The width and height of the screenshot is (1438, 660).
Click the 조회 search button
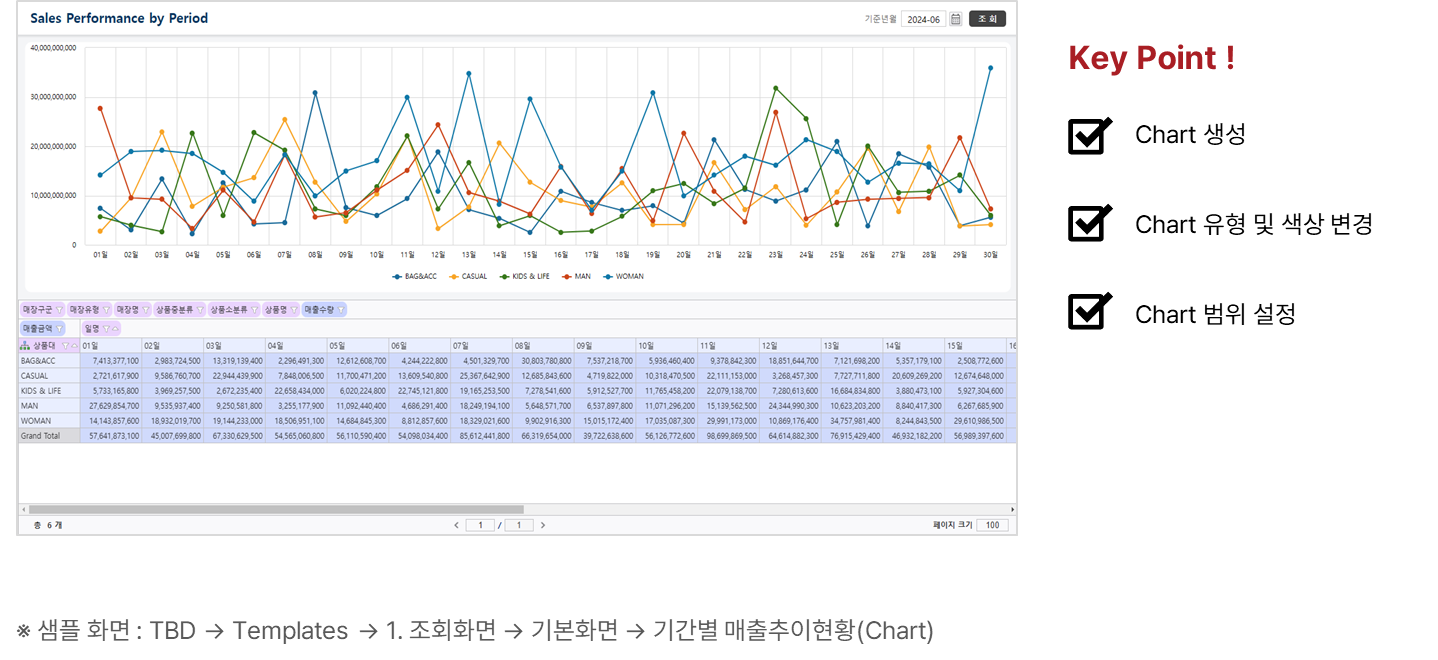pyautogui.click(x=987, y=19)
